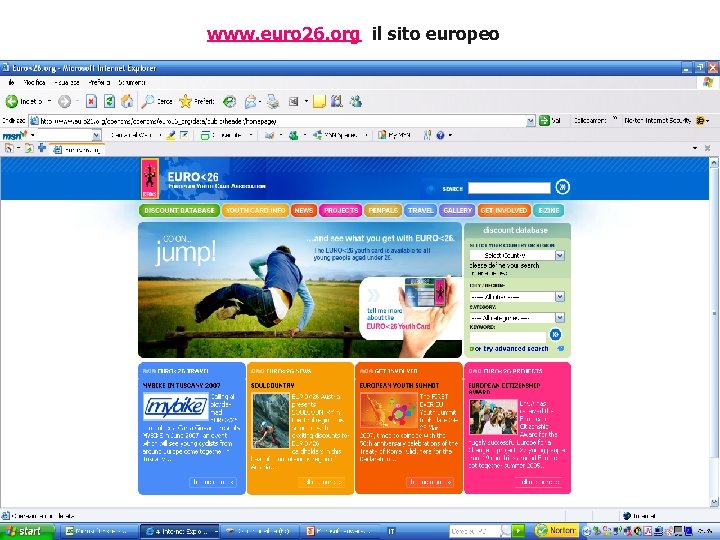Go to the Home page icon
Viewport: 720px width, 540px height.
point(127,101)
